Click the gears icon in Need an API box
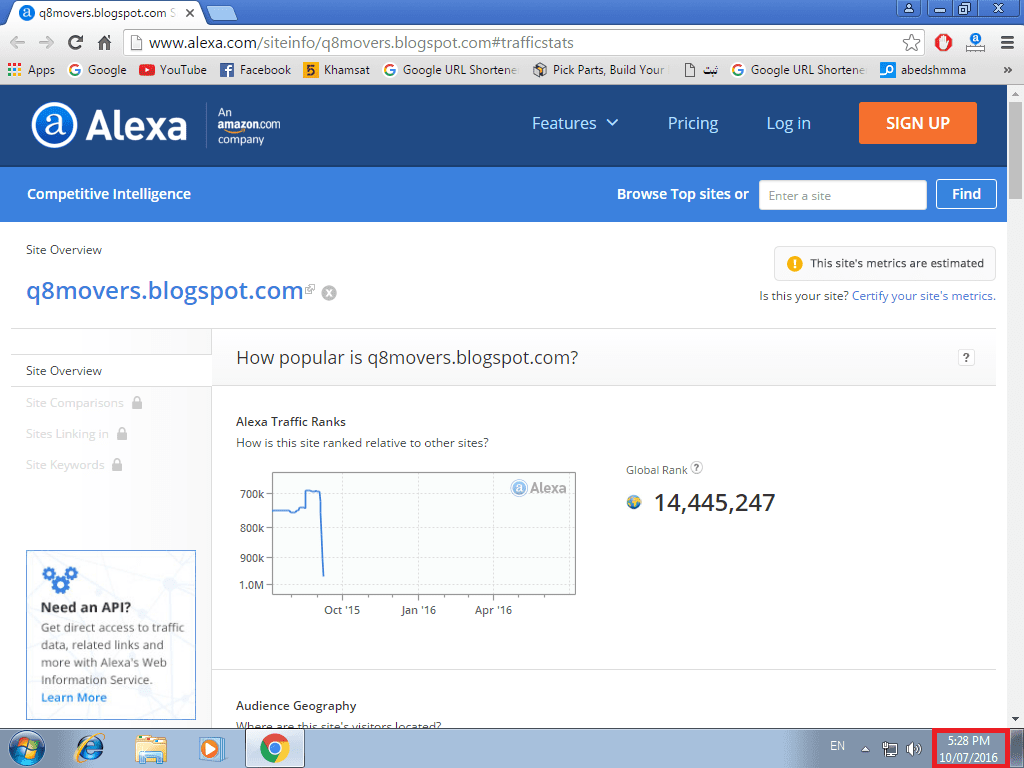Screen dimensions: 1024x768 pyautogui.click(x=59, y=579)
